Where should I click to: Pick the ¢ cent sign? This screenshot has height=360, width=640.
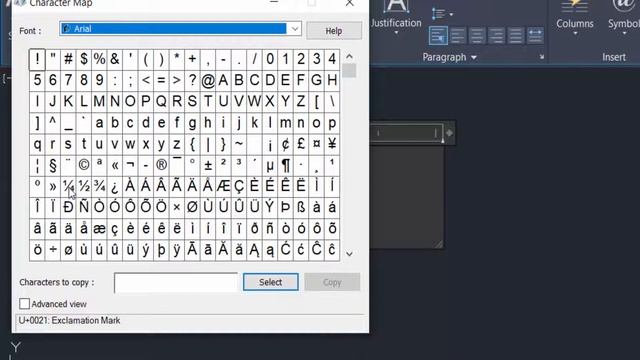pyautogui.click(x=285, y=144)
